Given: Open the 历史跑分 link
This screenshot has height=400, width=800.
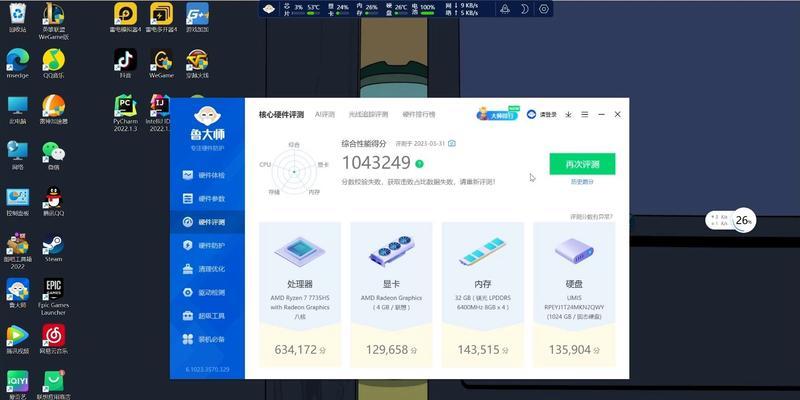Looking at the screenshot, I should click(x=582, y=182).
